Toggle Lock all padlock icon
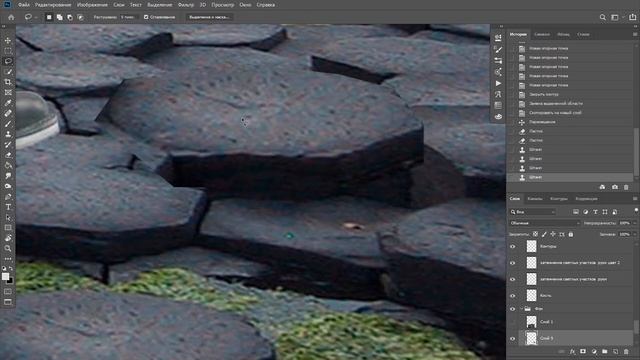The width and height of the screenshot is (640, 360). pyautogui.click(x=571, y=234)
